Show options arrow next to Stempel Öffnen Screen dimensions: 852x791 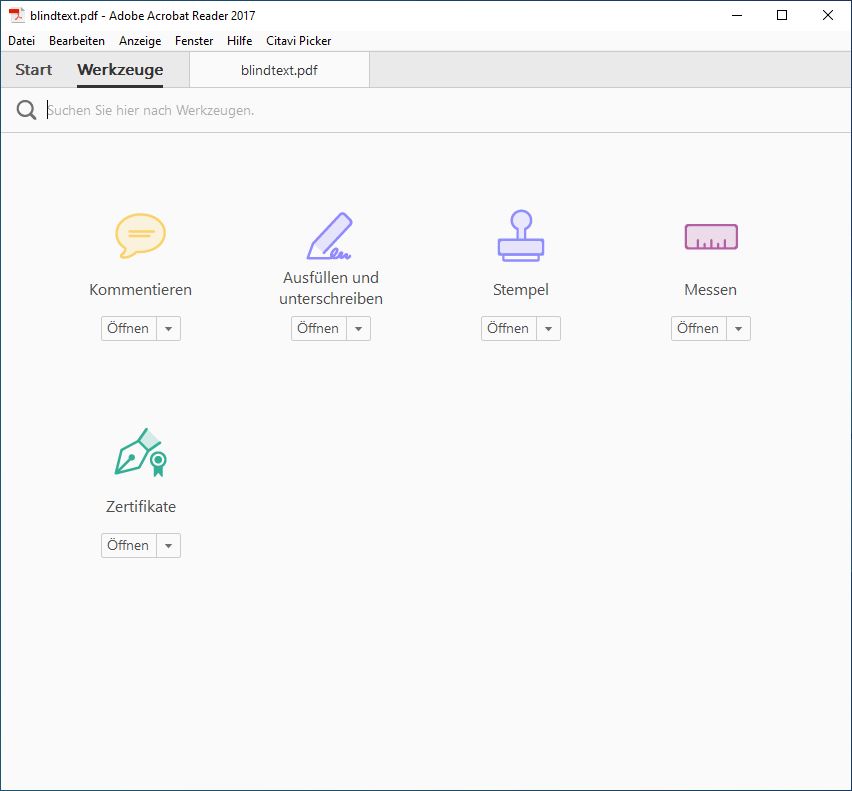pyautogui.click(x=548, y=329)
